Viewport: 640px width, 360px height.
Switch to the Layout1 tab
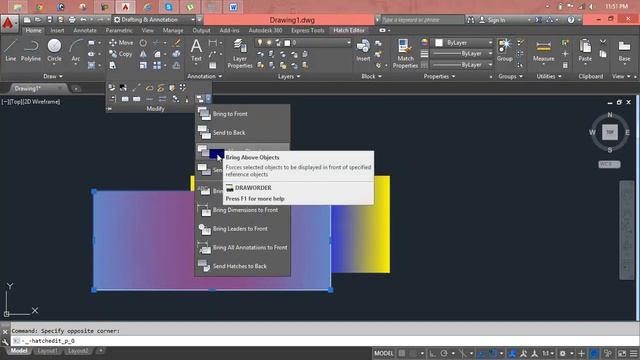[47, 351]
